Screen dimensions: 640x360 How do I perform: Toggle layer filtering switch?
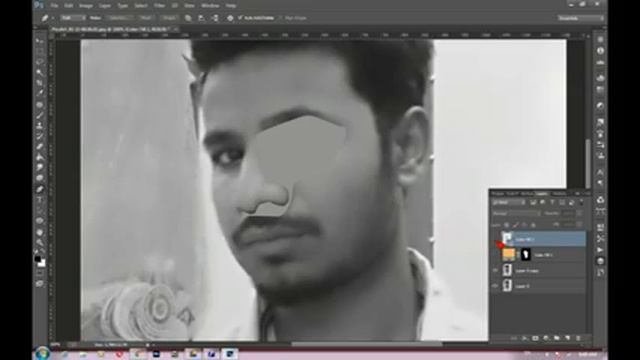click(x=581, y=202)
